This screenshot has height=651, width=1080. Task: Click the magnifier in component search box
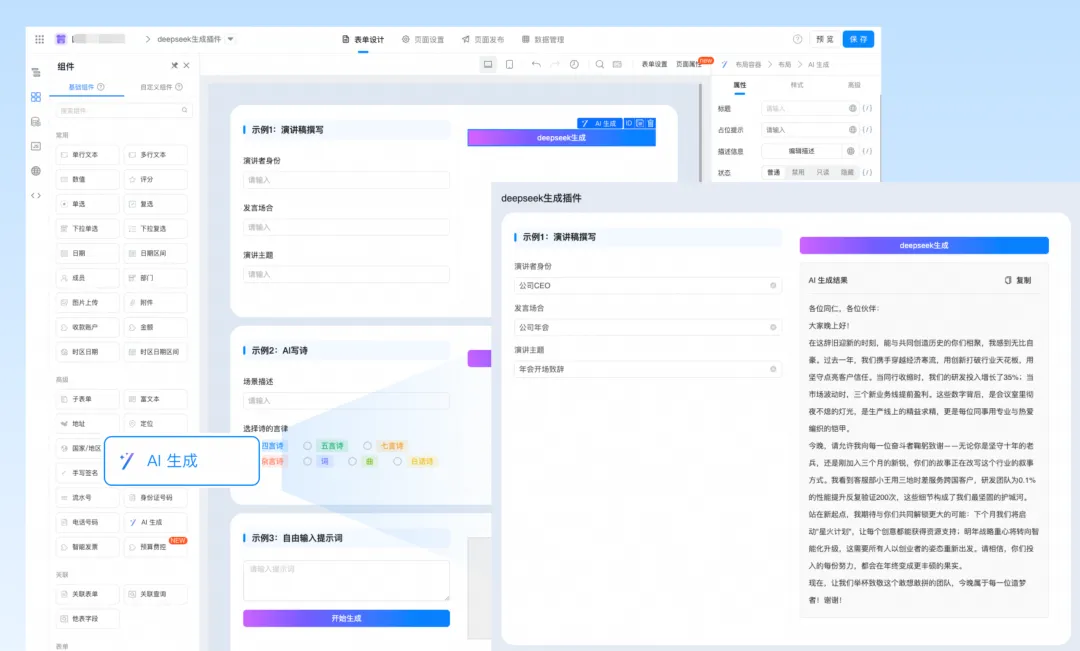coord(185,110)
